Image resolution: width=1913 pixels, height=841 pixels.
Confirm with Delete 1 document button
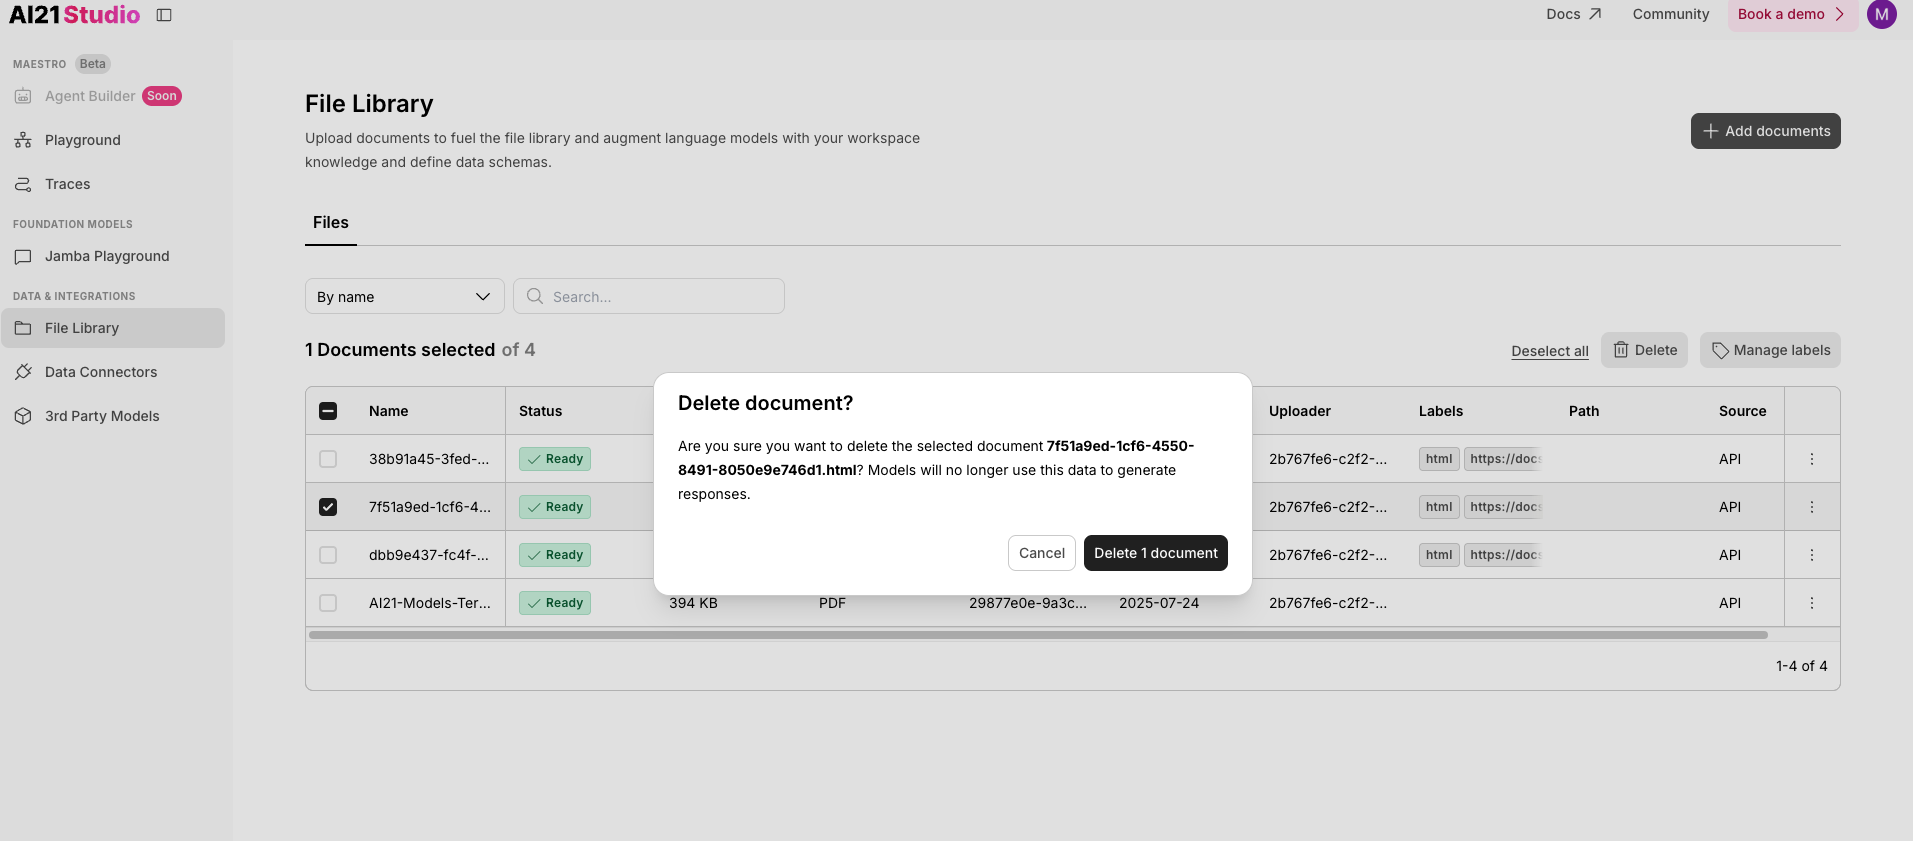[1156, 553]
